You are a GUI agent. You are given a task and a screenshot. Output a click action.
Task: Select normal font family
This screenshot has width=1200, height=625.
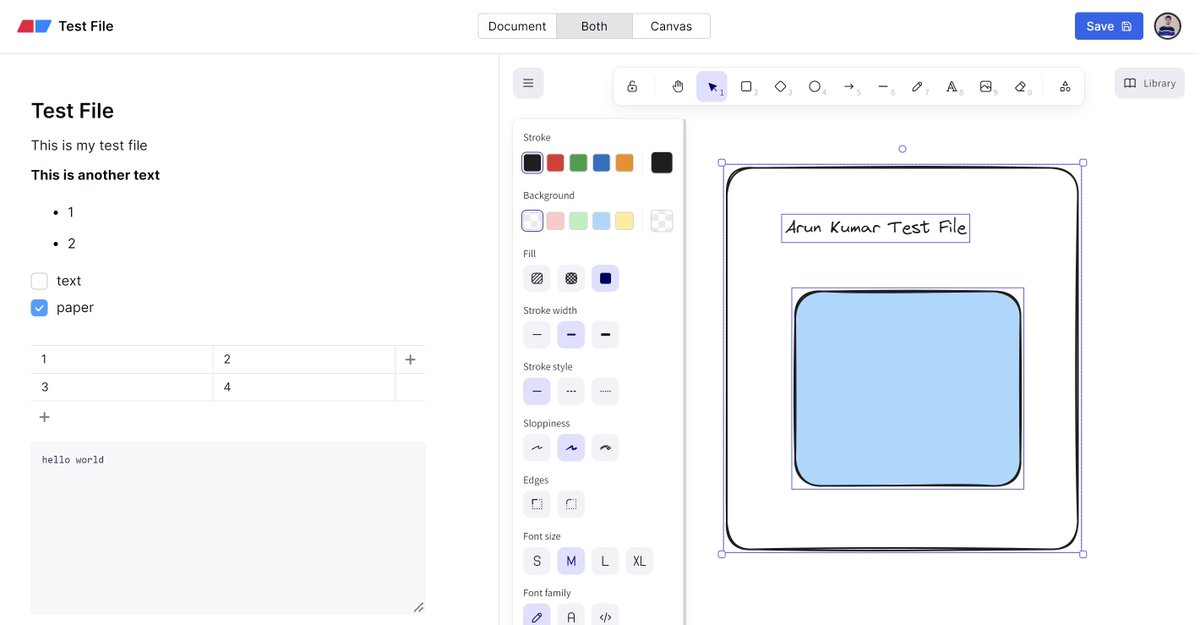point(571,617)
